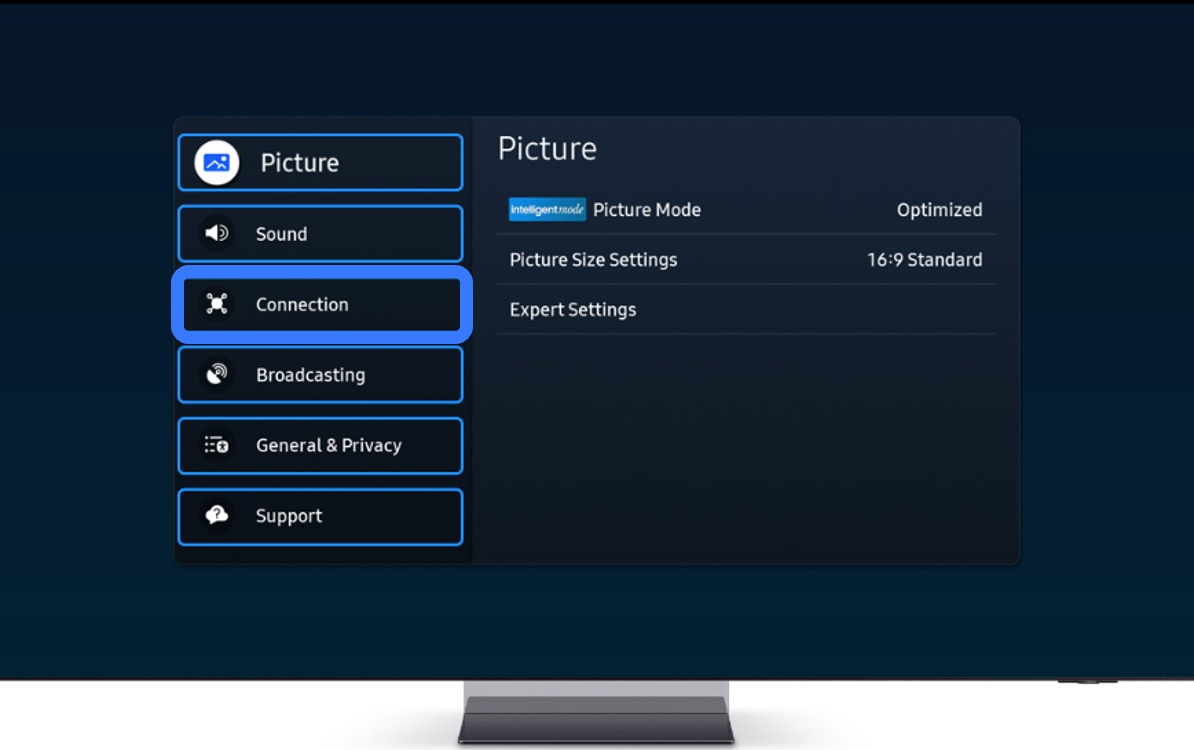Click the Sound speaker icon
Image resolution: width=1194 pixels, height=750 pixels.
point(217,234)
